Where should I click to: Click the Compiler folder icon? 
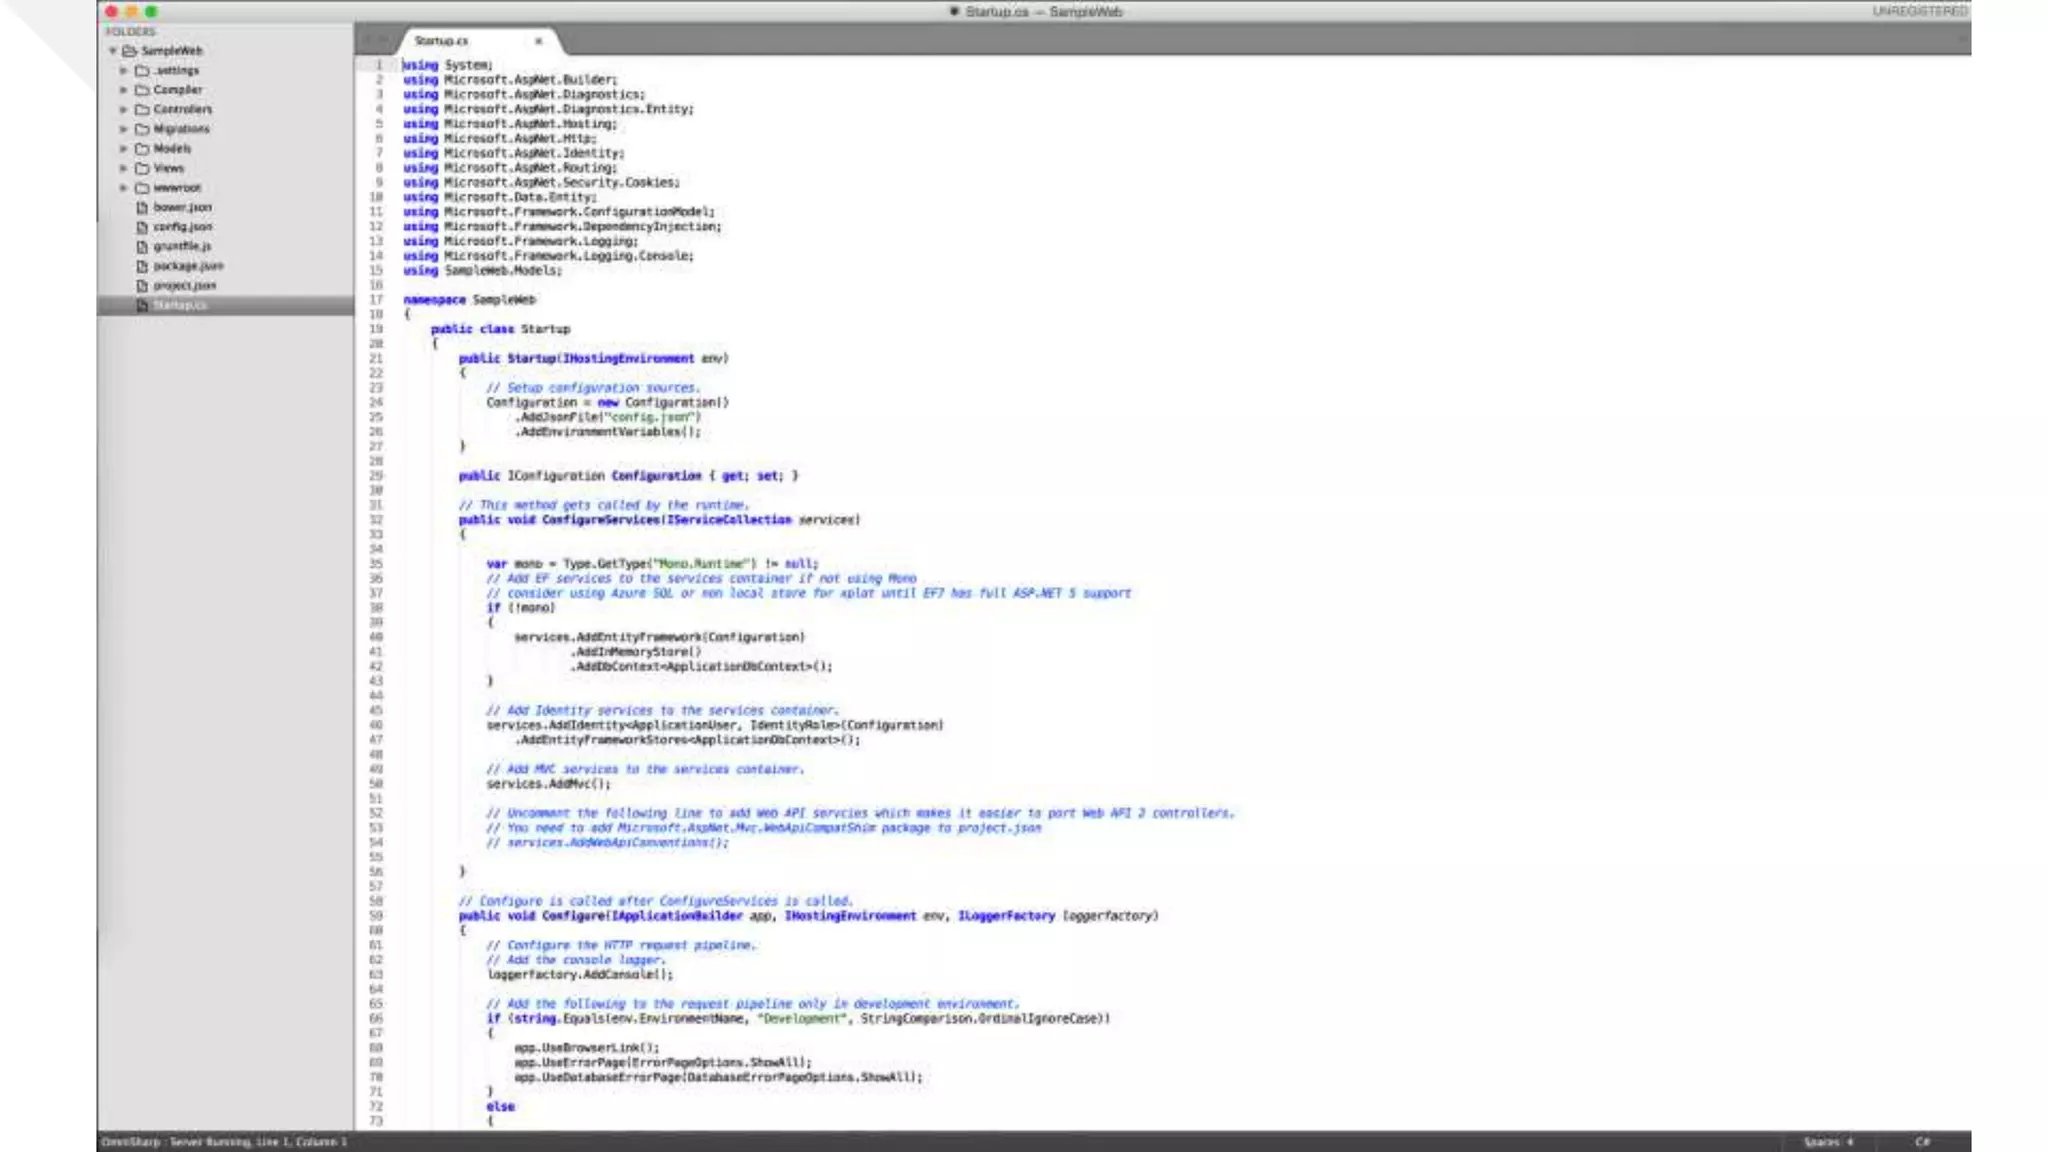pos(142,90)
